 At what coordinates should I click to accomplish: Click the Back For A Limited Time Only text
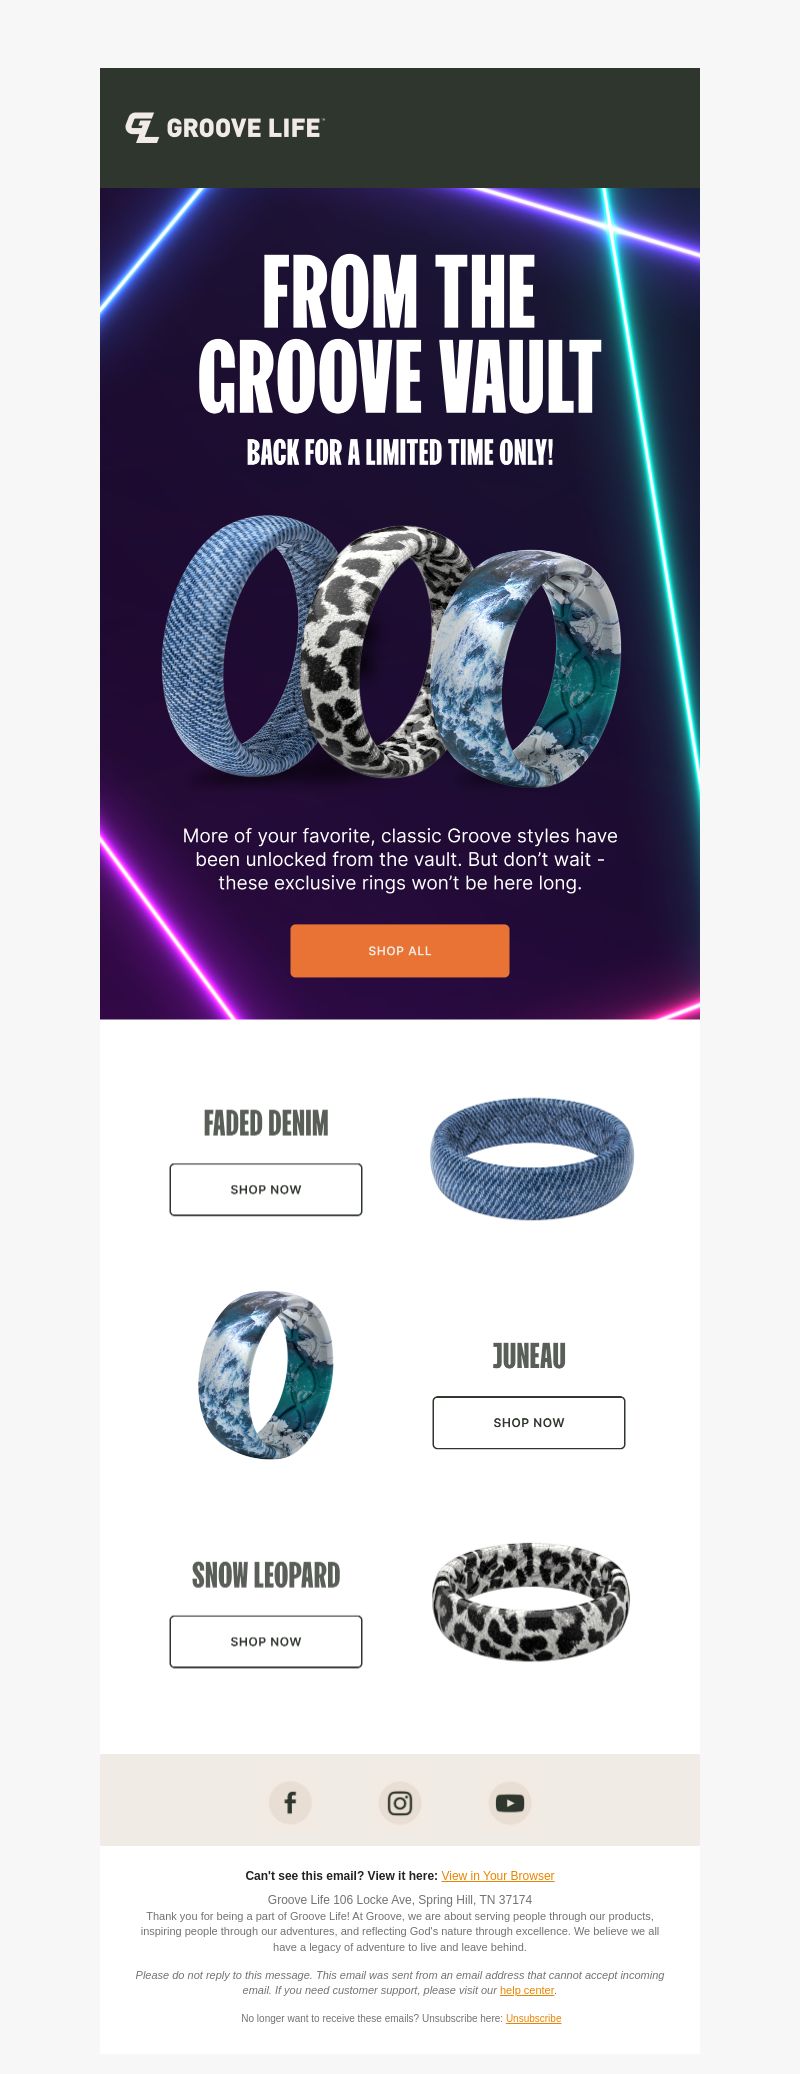coord(400,453)
